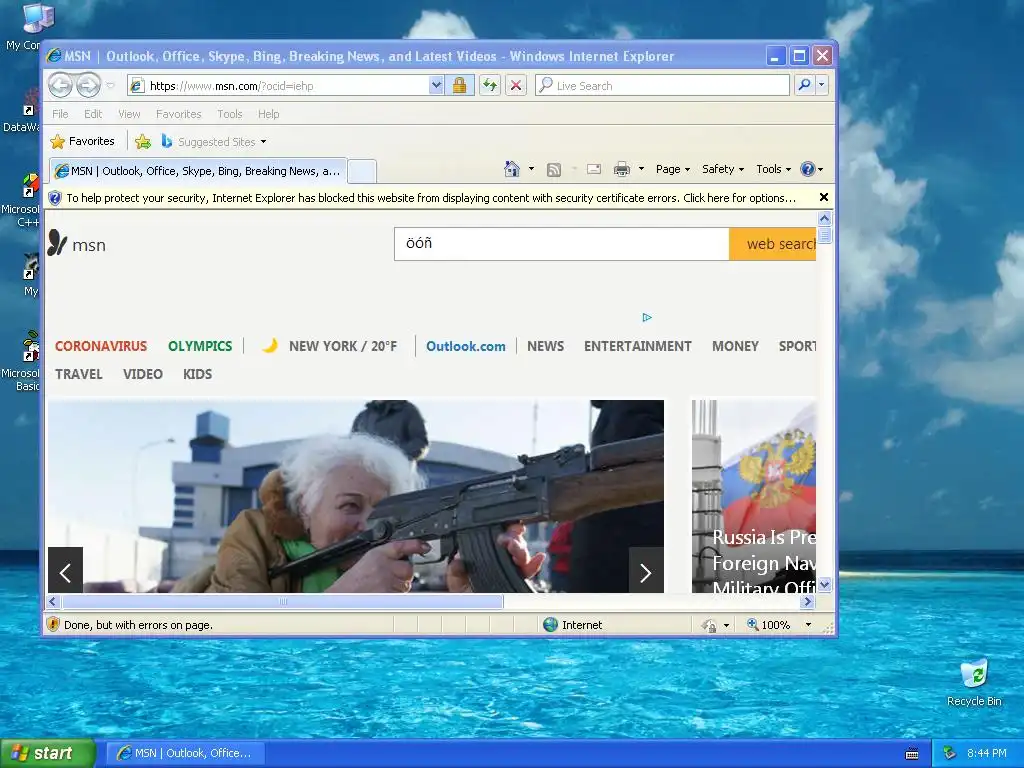Click the Favorites star button
The image size is (1024, 768).
[82, 141]
